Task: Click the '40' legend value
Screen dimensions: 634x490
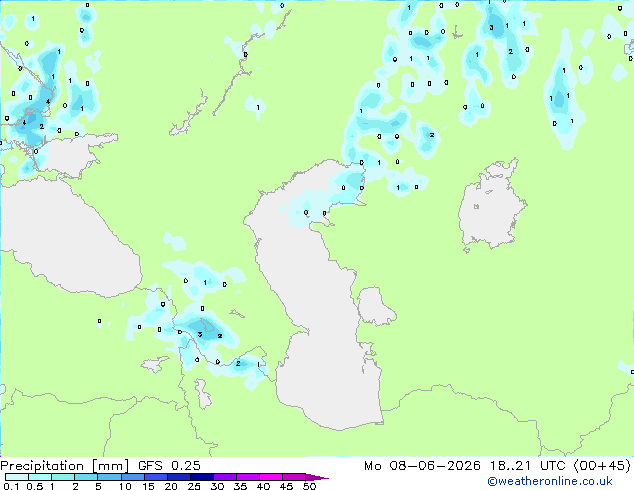Action: (x=263, y=486)
